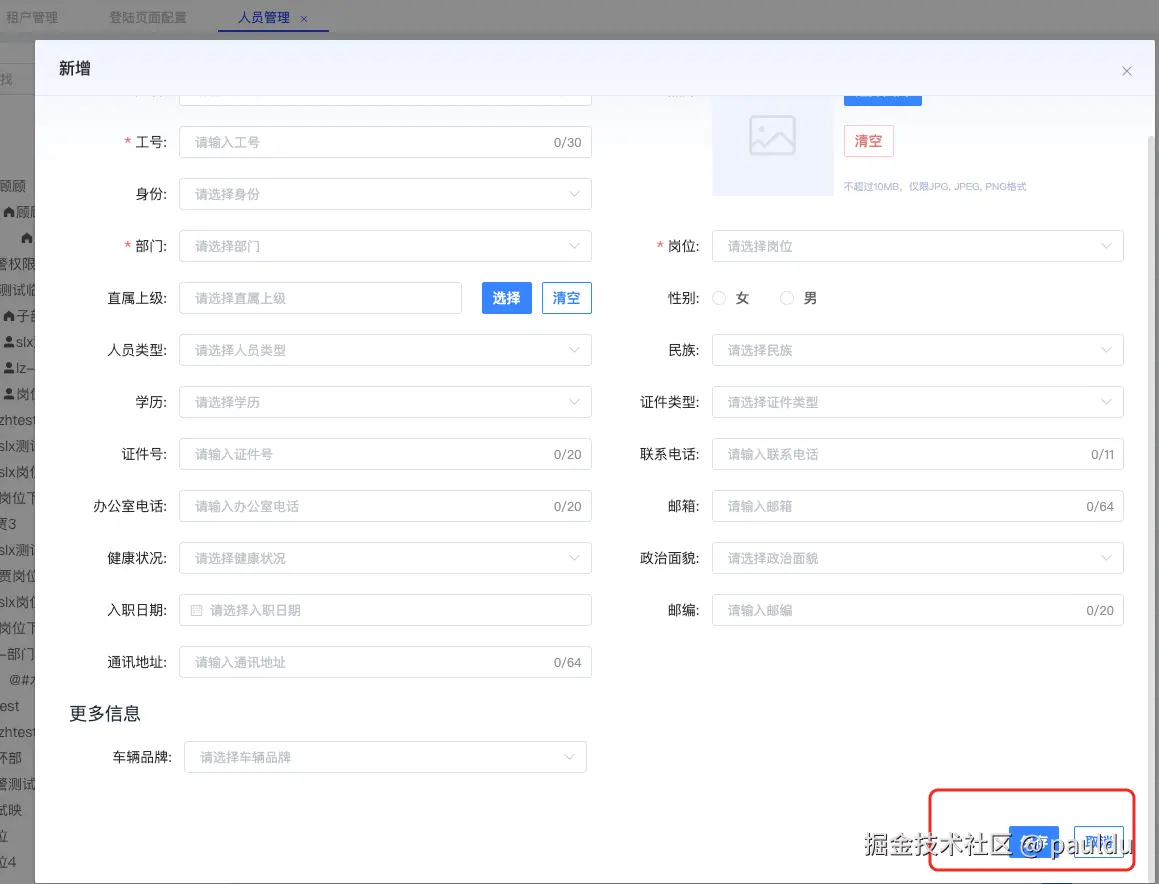
Task: Click the 通讯地址 input field
Action: click(385, 662)
